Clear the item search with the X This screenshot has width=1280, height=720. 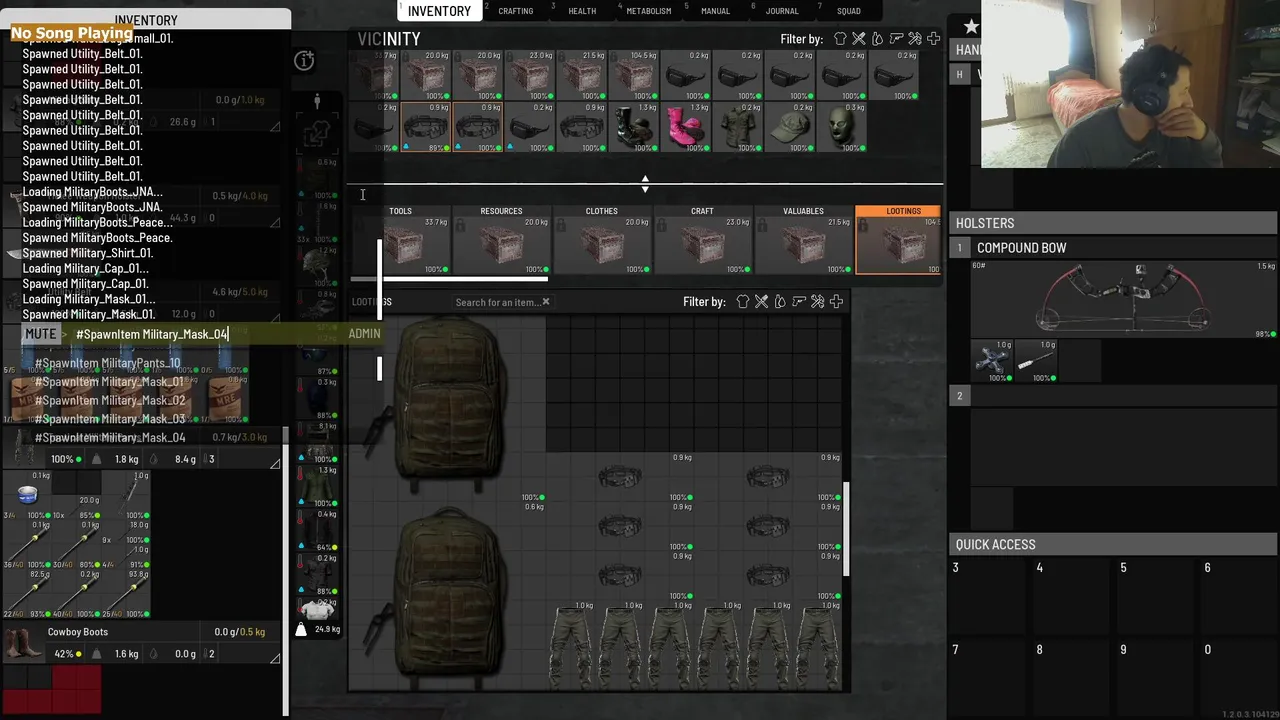click(546, 302)
